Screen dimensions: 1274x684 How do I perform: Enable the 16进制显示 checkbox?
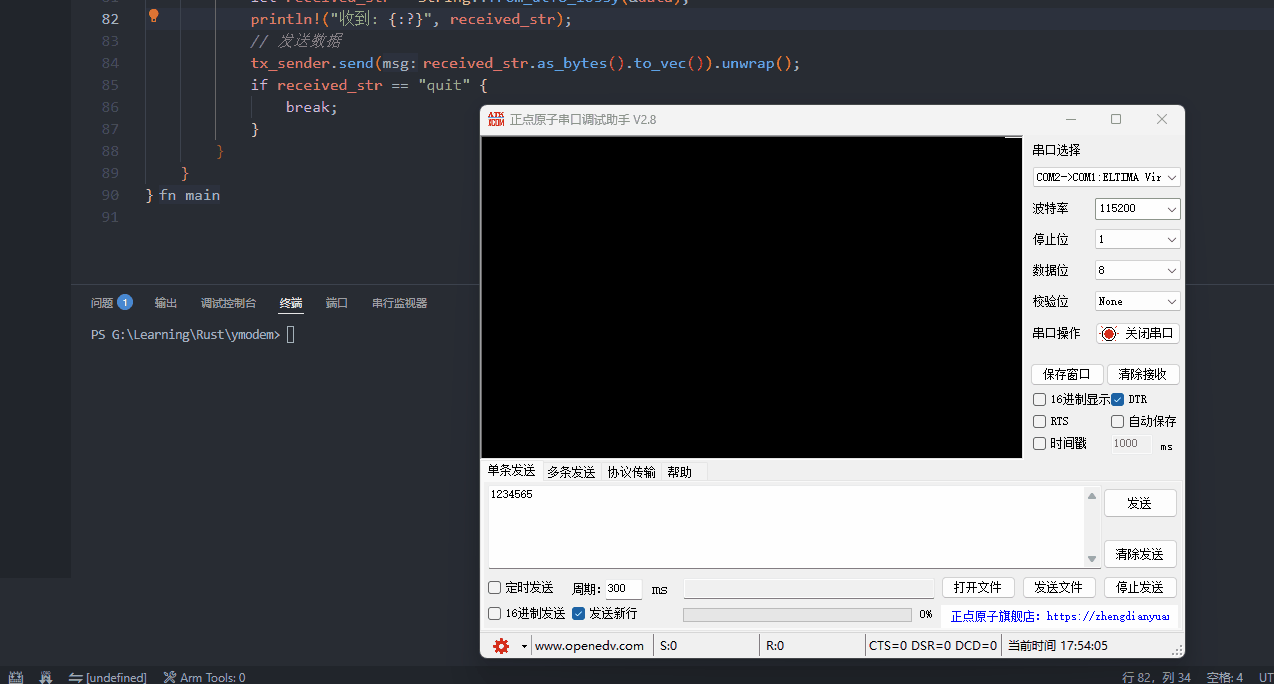tap(1039, 399)
